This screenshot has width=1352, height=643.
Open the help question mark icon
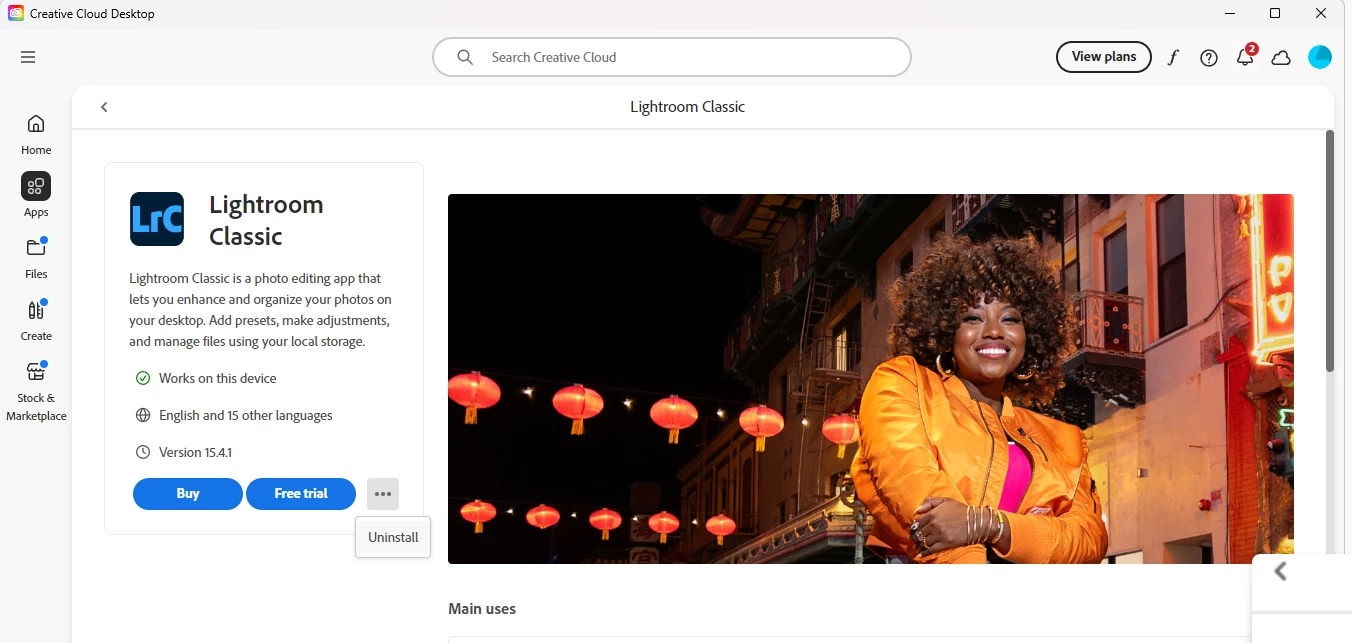[x=1209, y=58]
